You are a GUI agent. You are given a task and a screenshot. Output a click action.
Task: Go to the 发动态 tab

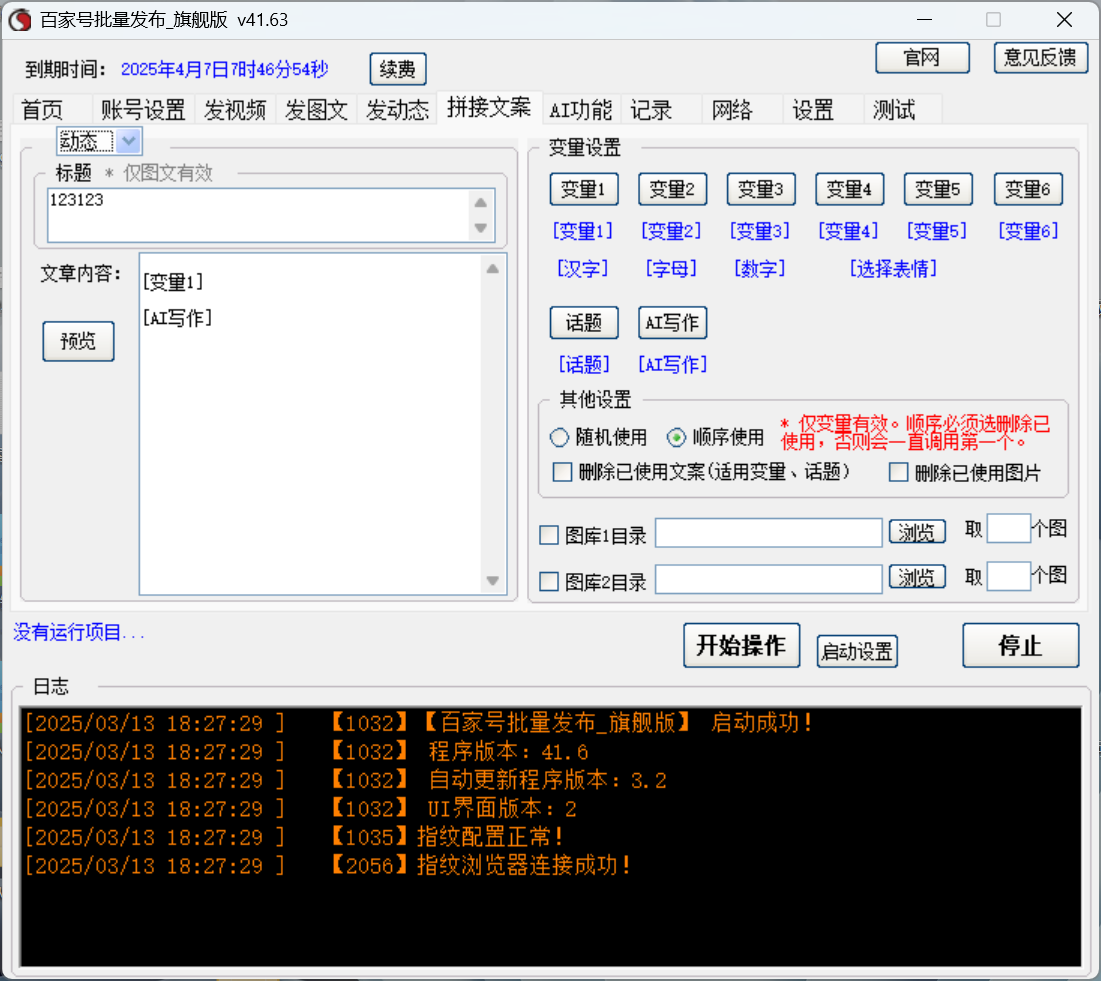(x=397, y=110)
